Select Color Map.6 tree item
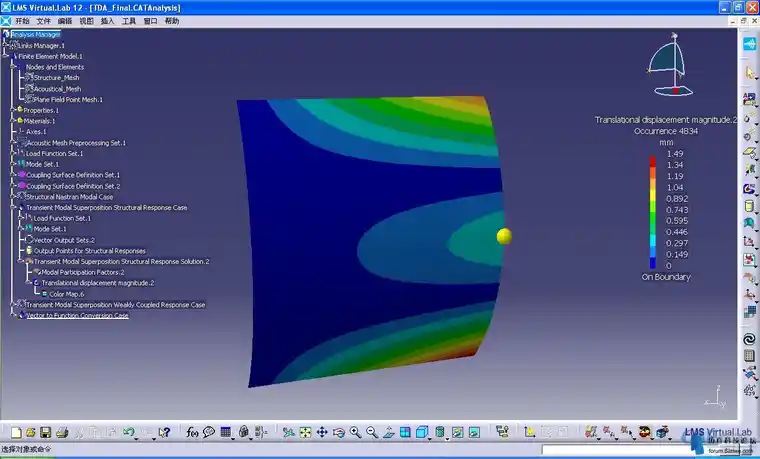The height and width of the screenshot is (459, 760). tap(66, 294)
